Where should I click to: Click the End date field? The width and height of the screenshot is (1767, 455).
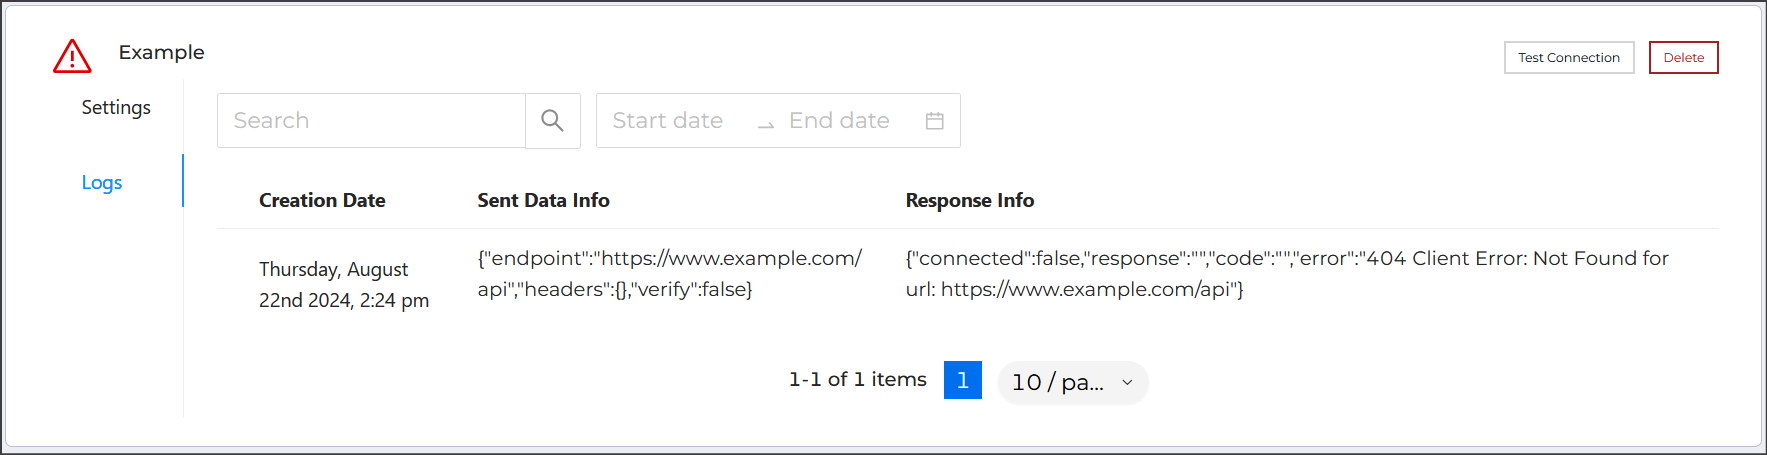click(840, 121)
